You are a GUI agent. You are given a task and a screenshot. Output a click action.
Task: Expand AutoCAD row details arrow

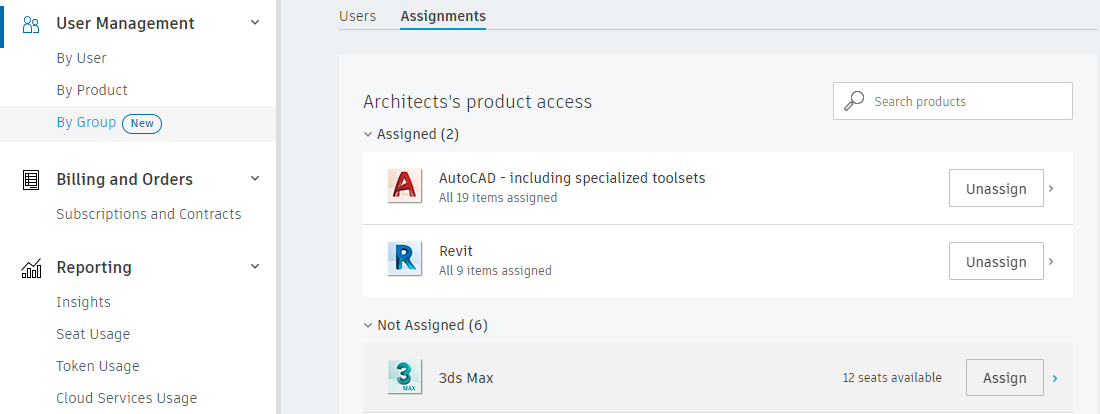click(1051, 188)
